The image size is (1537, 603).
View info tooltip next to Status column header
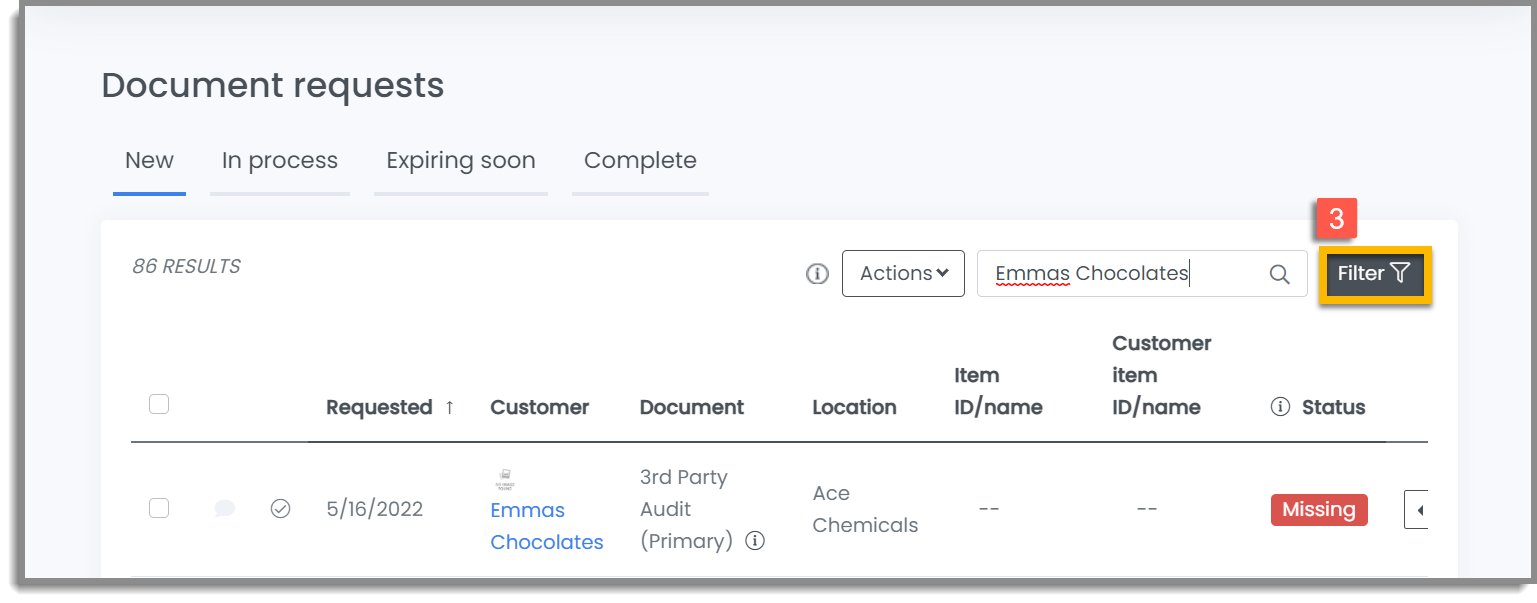pos(1281,407)
